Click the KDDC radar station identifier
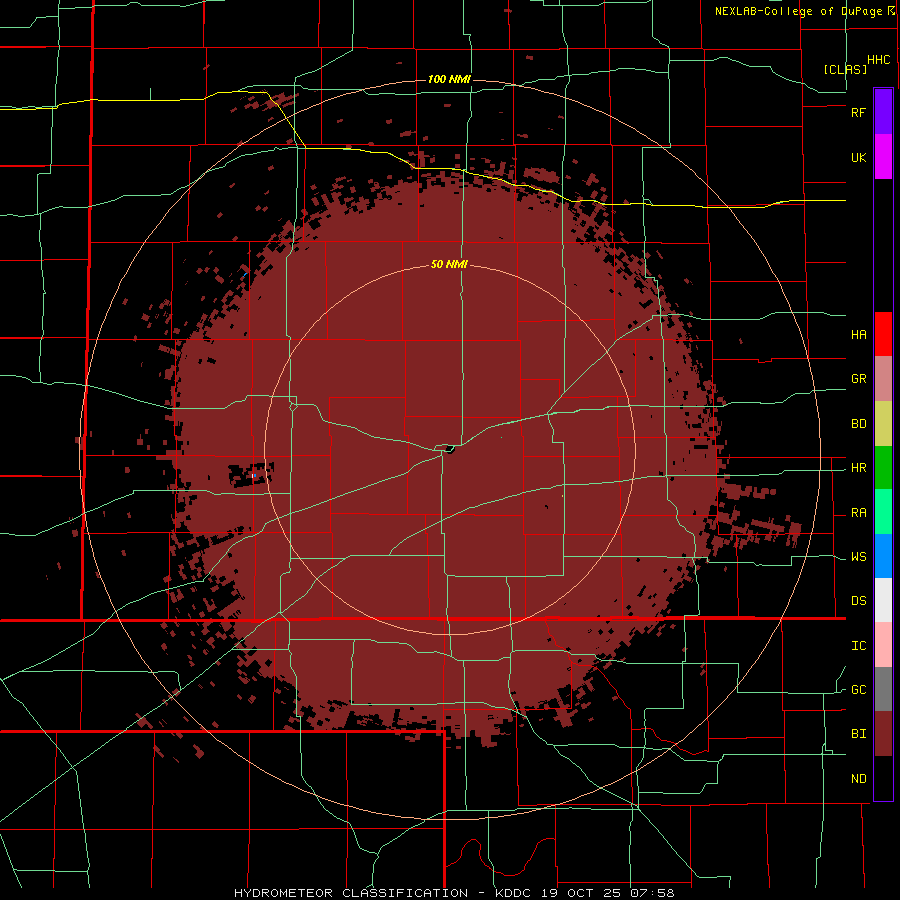The width and height of the screenshot is (900, 900). [511, 893]
